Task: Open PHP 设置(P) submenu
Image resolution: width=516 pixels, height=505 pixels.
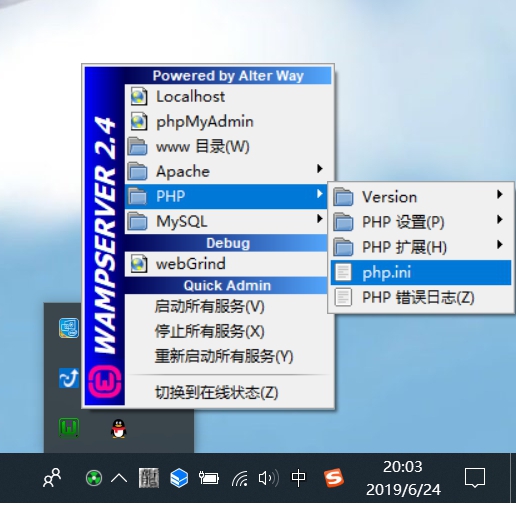Action: [421, 222]
